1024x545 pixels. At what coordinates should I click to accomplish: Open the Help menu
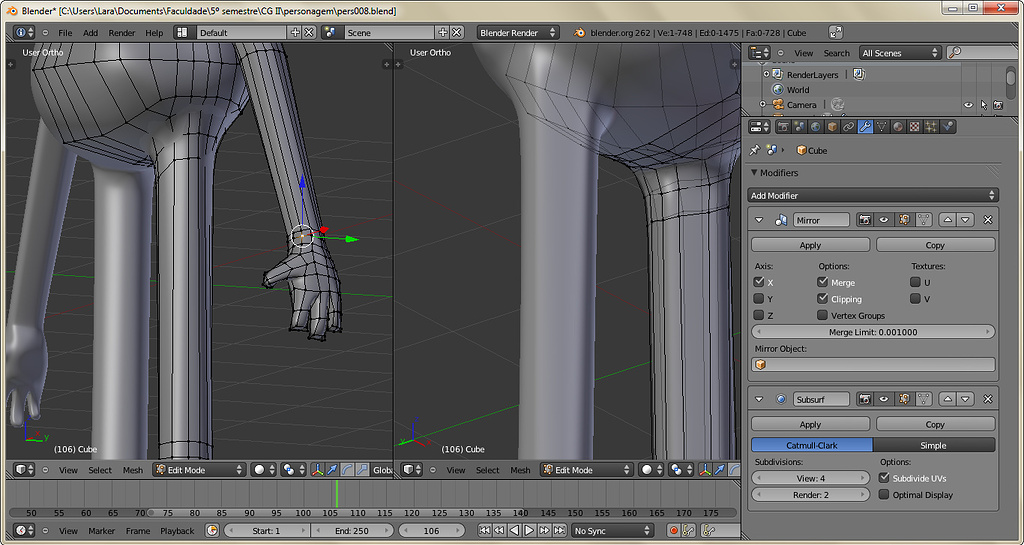coord(154,33)
